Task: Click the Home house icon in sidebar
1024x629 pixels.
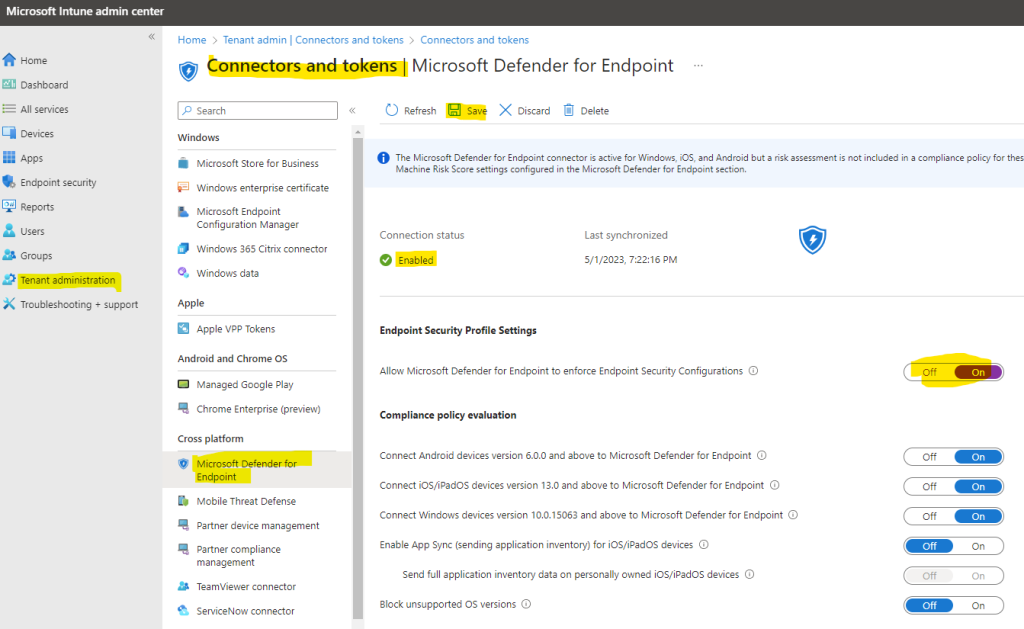Action: pyautogui.click(x=9, y=60)
